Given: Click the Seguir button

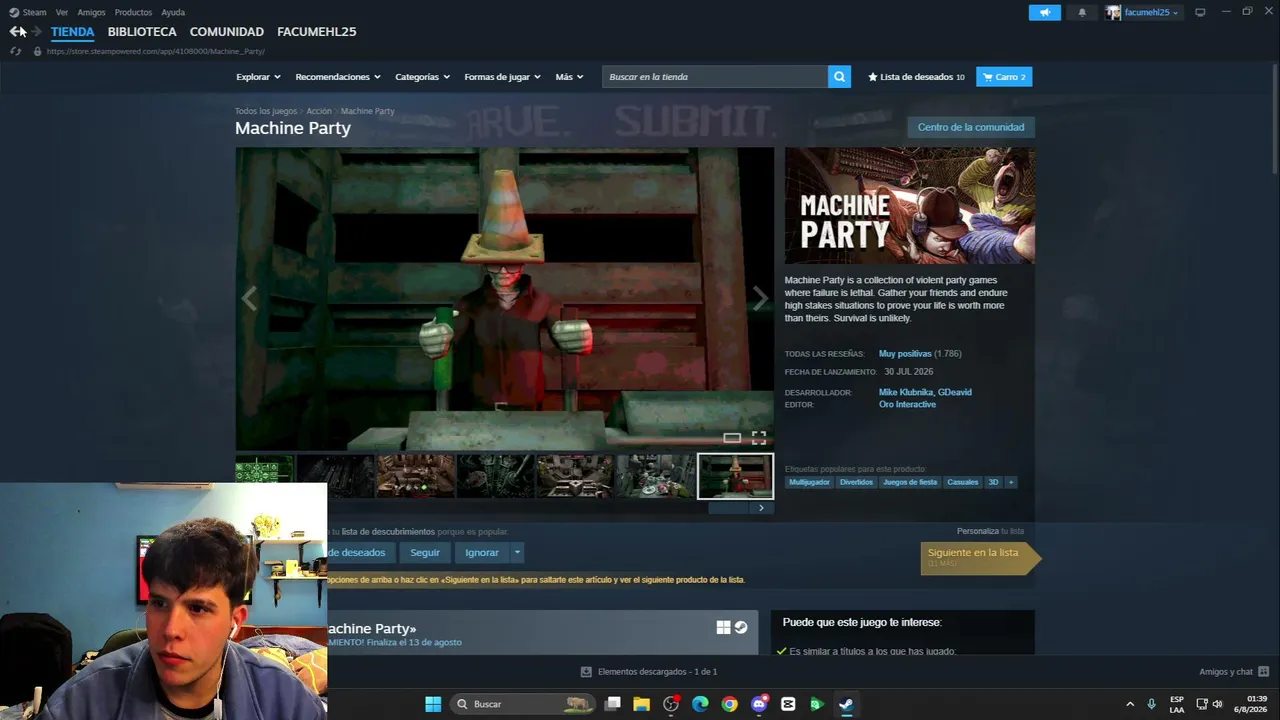Looking at the screenshot, I should tap(425, 552).
